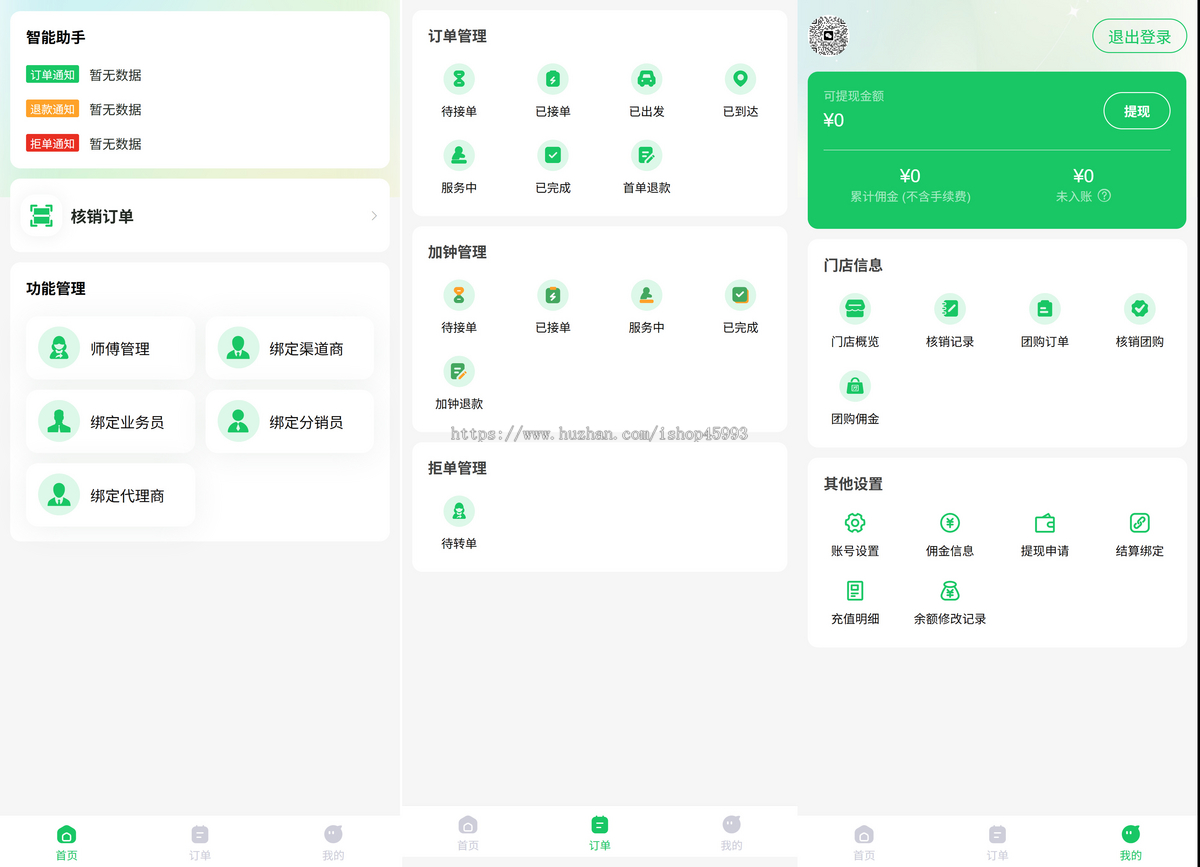The width and height of the screenshot is (1200, 867).
Task: Select 加钟退款 under 加钟管理
Action: pyautogui.click(x=459, y=371)
